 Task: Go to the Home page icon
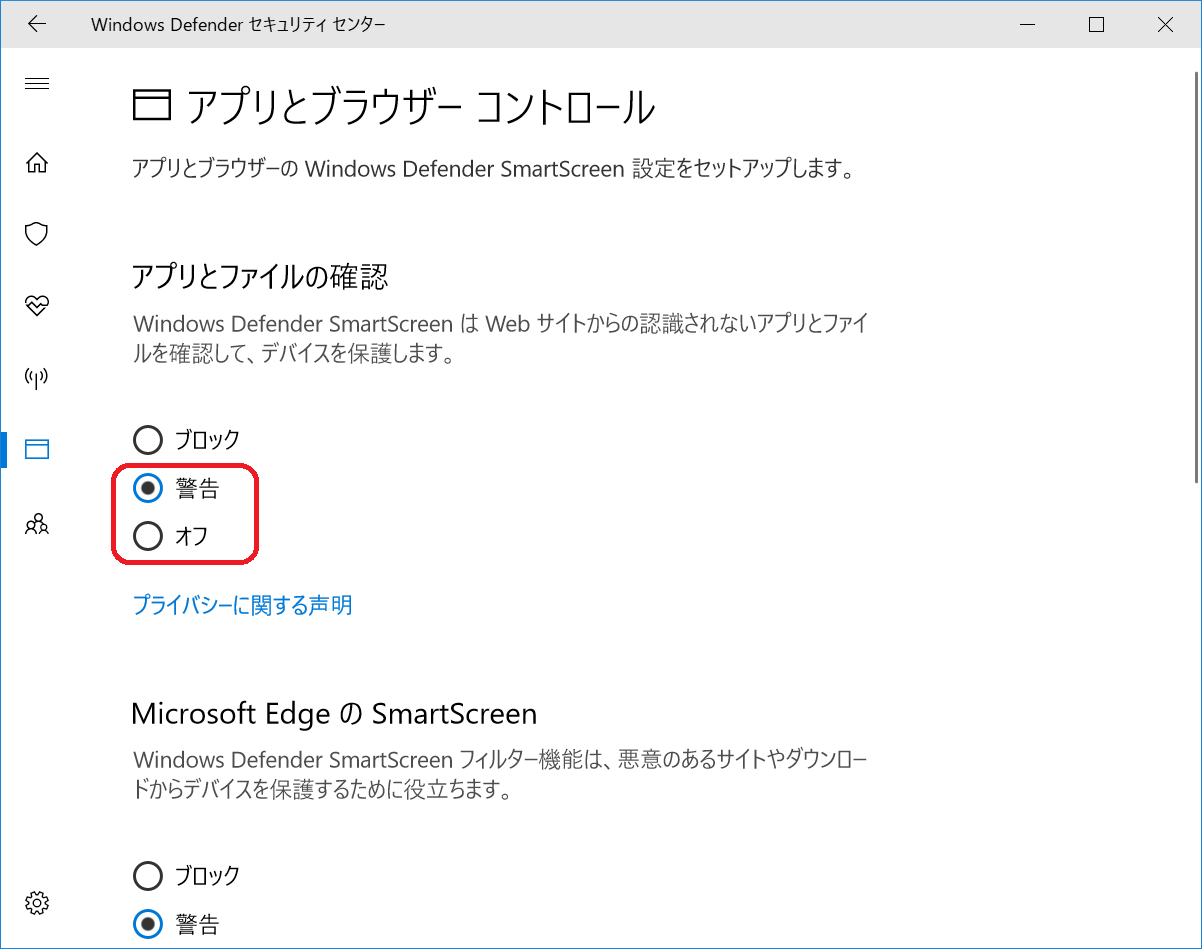coord(37,162)
